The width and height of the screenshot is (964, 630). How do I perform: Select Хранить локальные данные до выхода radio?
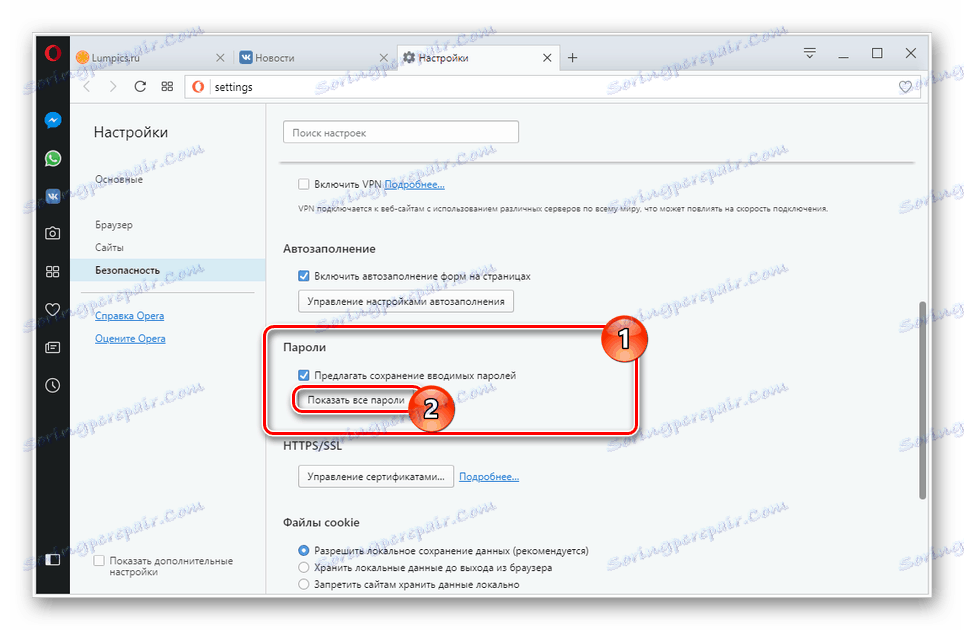pos(303,567)
